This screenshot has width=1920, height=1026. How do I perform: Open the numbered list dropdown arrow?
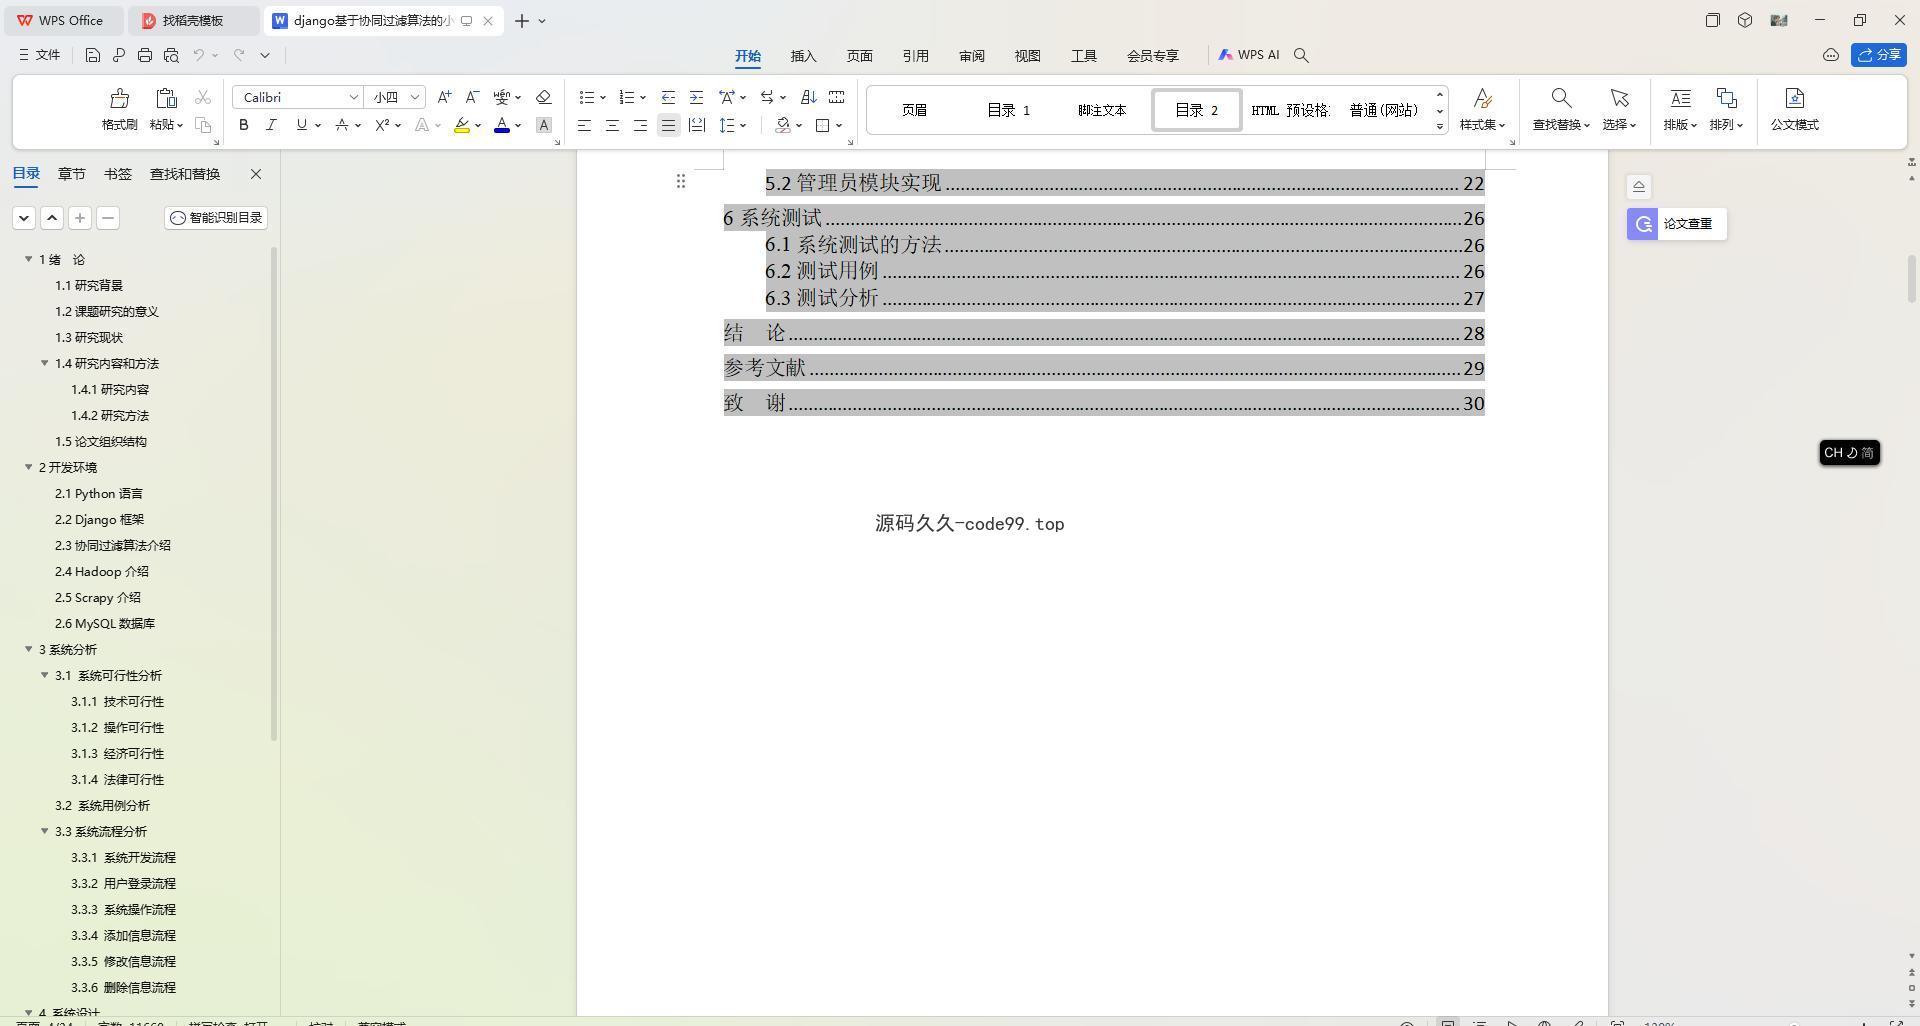pyautogui.click(x=643, y=97)
